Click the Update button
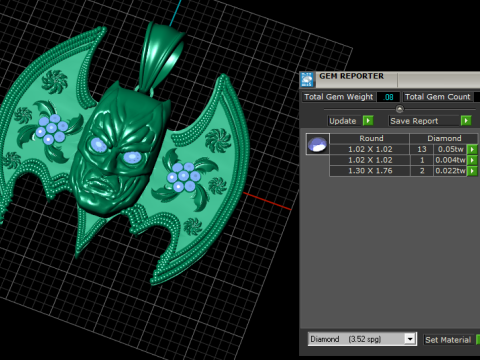Viewport: 480px width, 360px height. pyautogui.click(x=343, y=121)
